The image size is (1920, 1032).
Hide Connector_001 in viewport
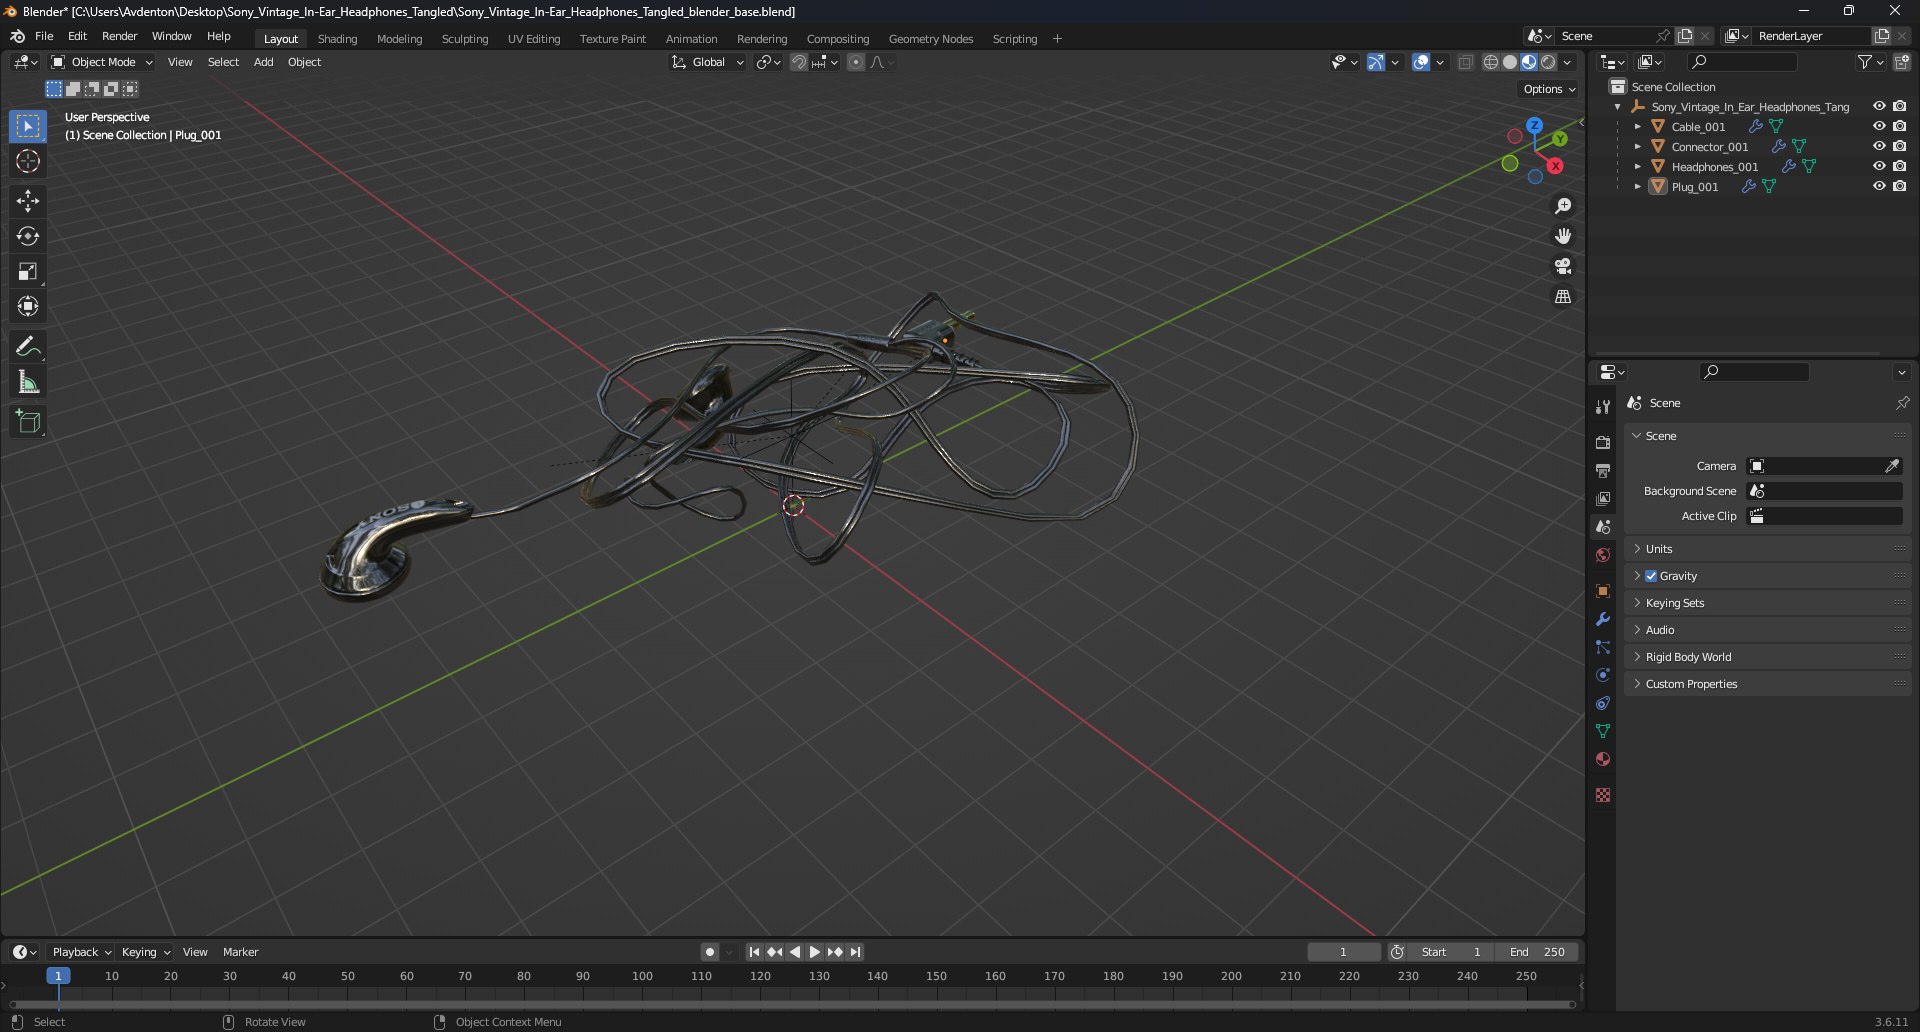1879,147
